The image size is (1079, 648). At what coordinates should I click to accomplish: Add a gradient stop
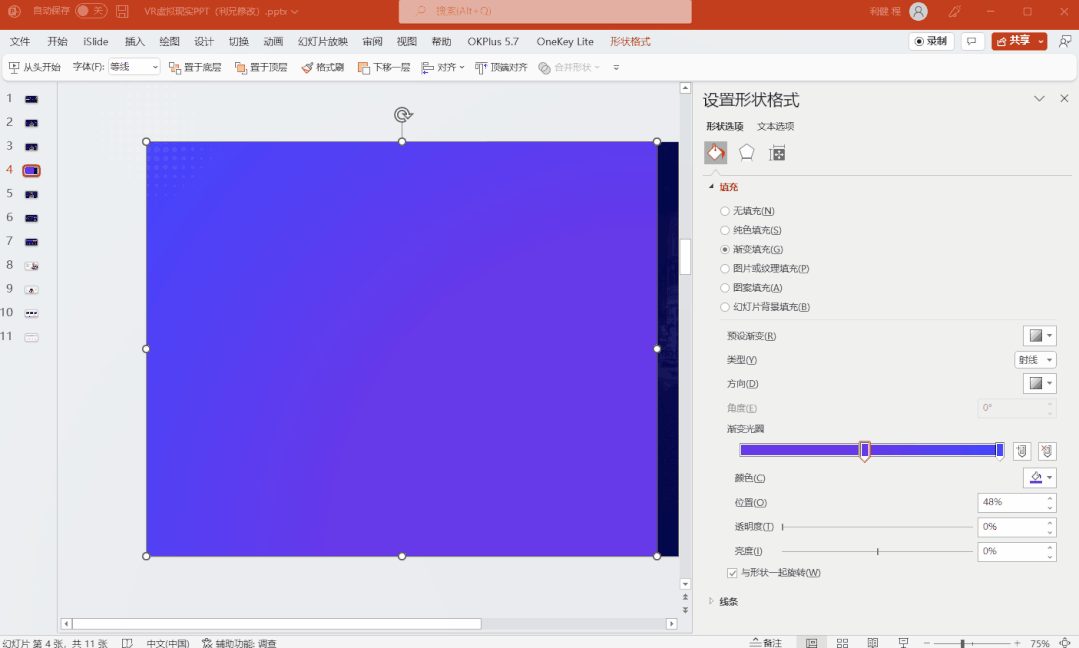tap(1022, 451)
